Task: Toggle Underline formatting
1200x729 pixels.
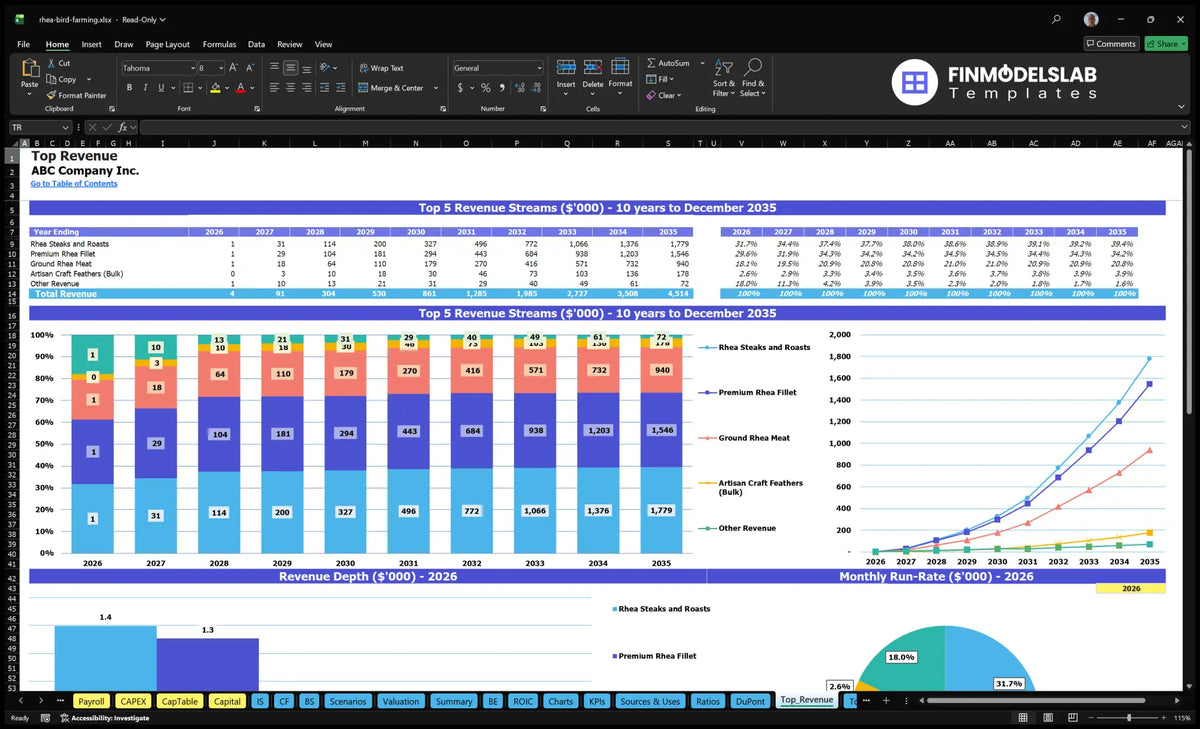Action: tap(159, 88)
